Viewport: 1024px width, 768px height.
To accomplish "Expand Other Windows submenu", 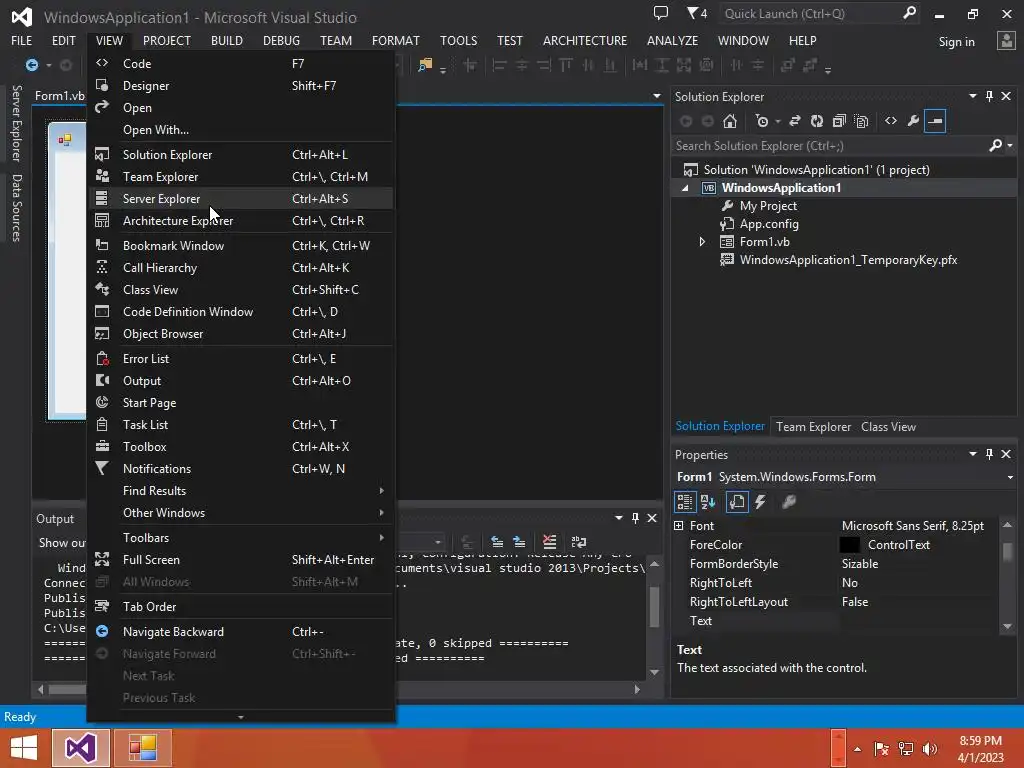I will click(x=240, y=513).
